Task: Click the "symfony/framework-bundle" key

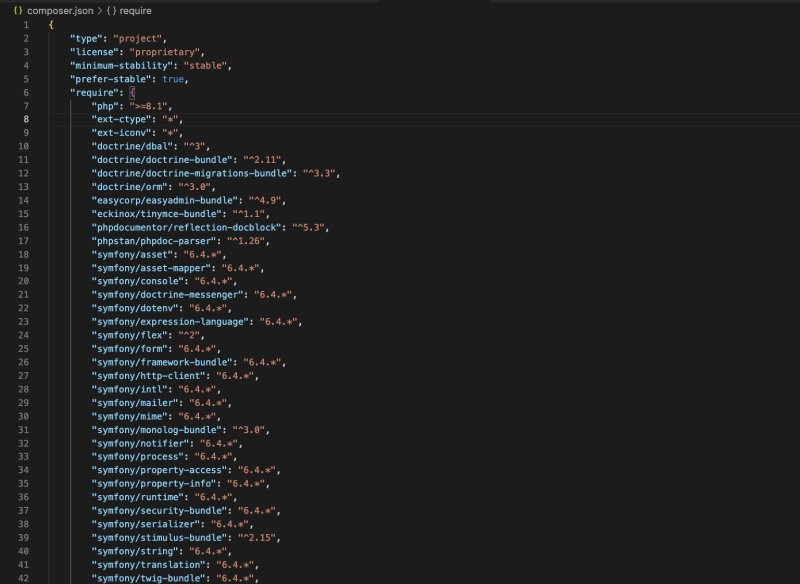Action: coord(162,362)
